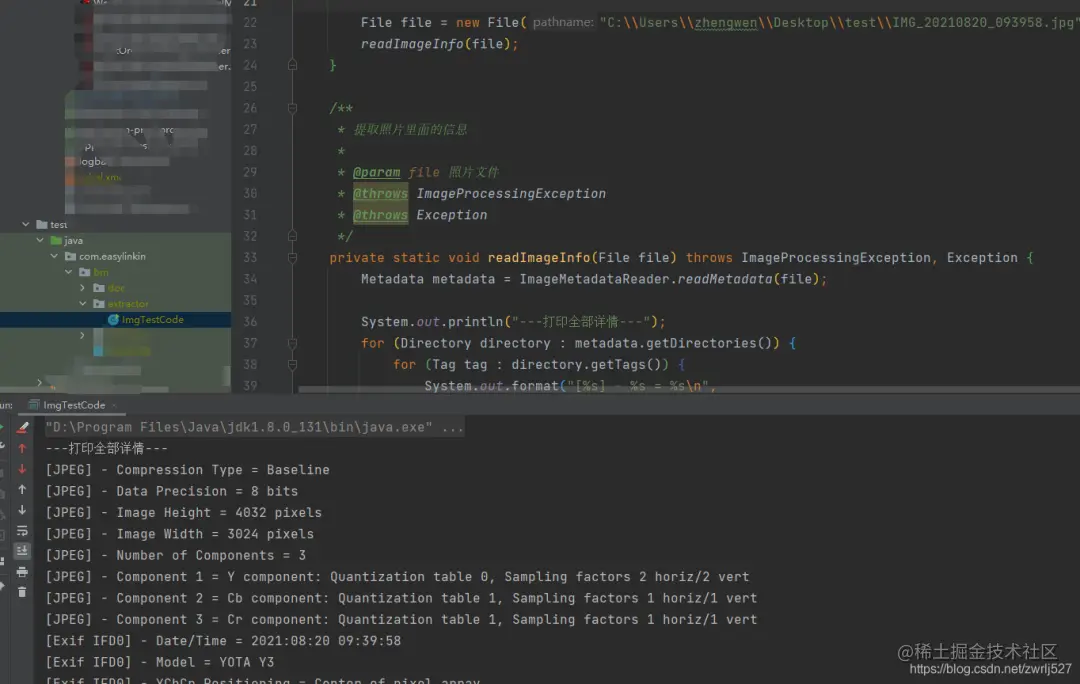Select the ImgTestCode tab in Run panel

(x=74, y=405)
